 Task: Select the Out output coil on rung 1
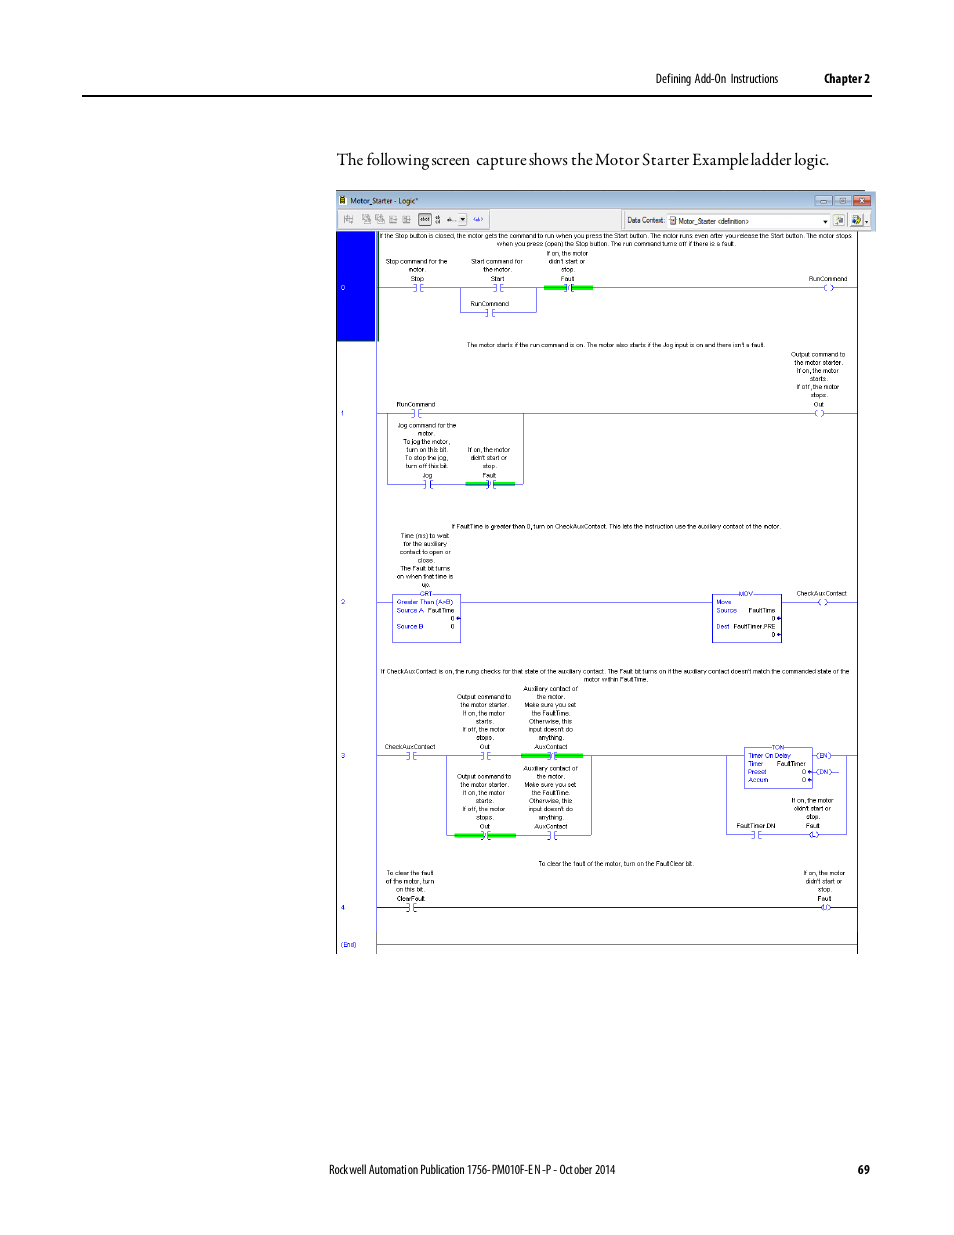click(x=819, y=412)
